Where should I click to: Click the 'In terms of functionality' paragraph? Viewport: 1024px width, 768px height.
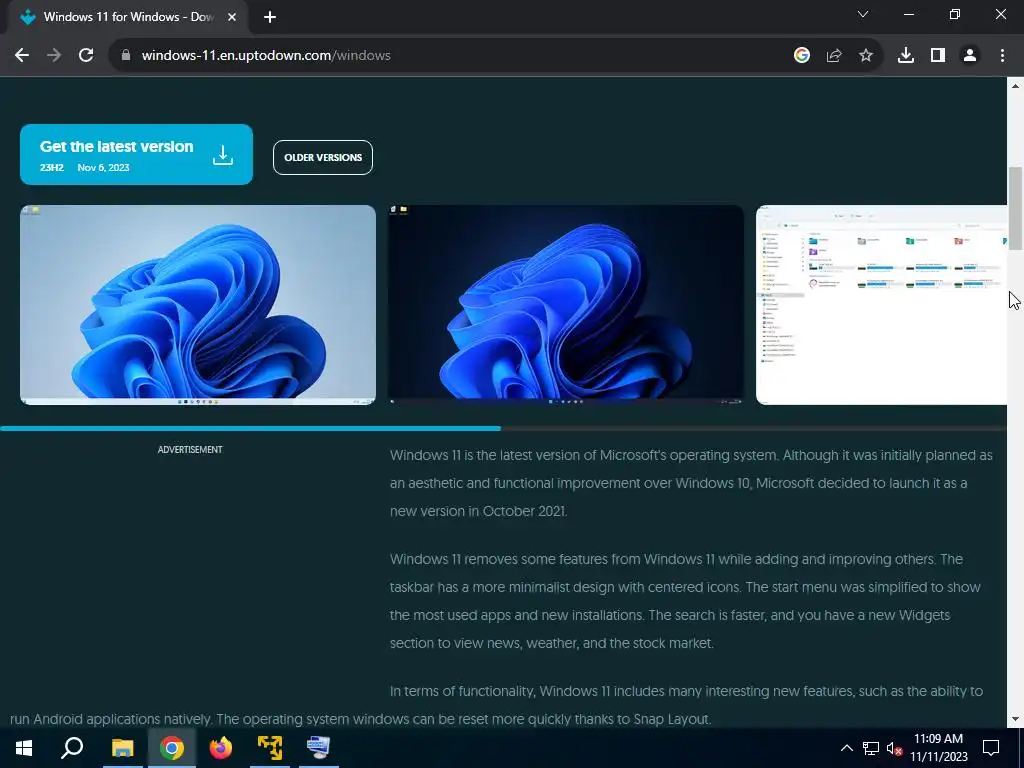[496, 705]
